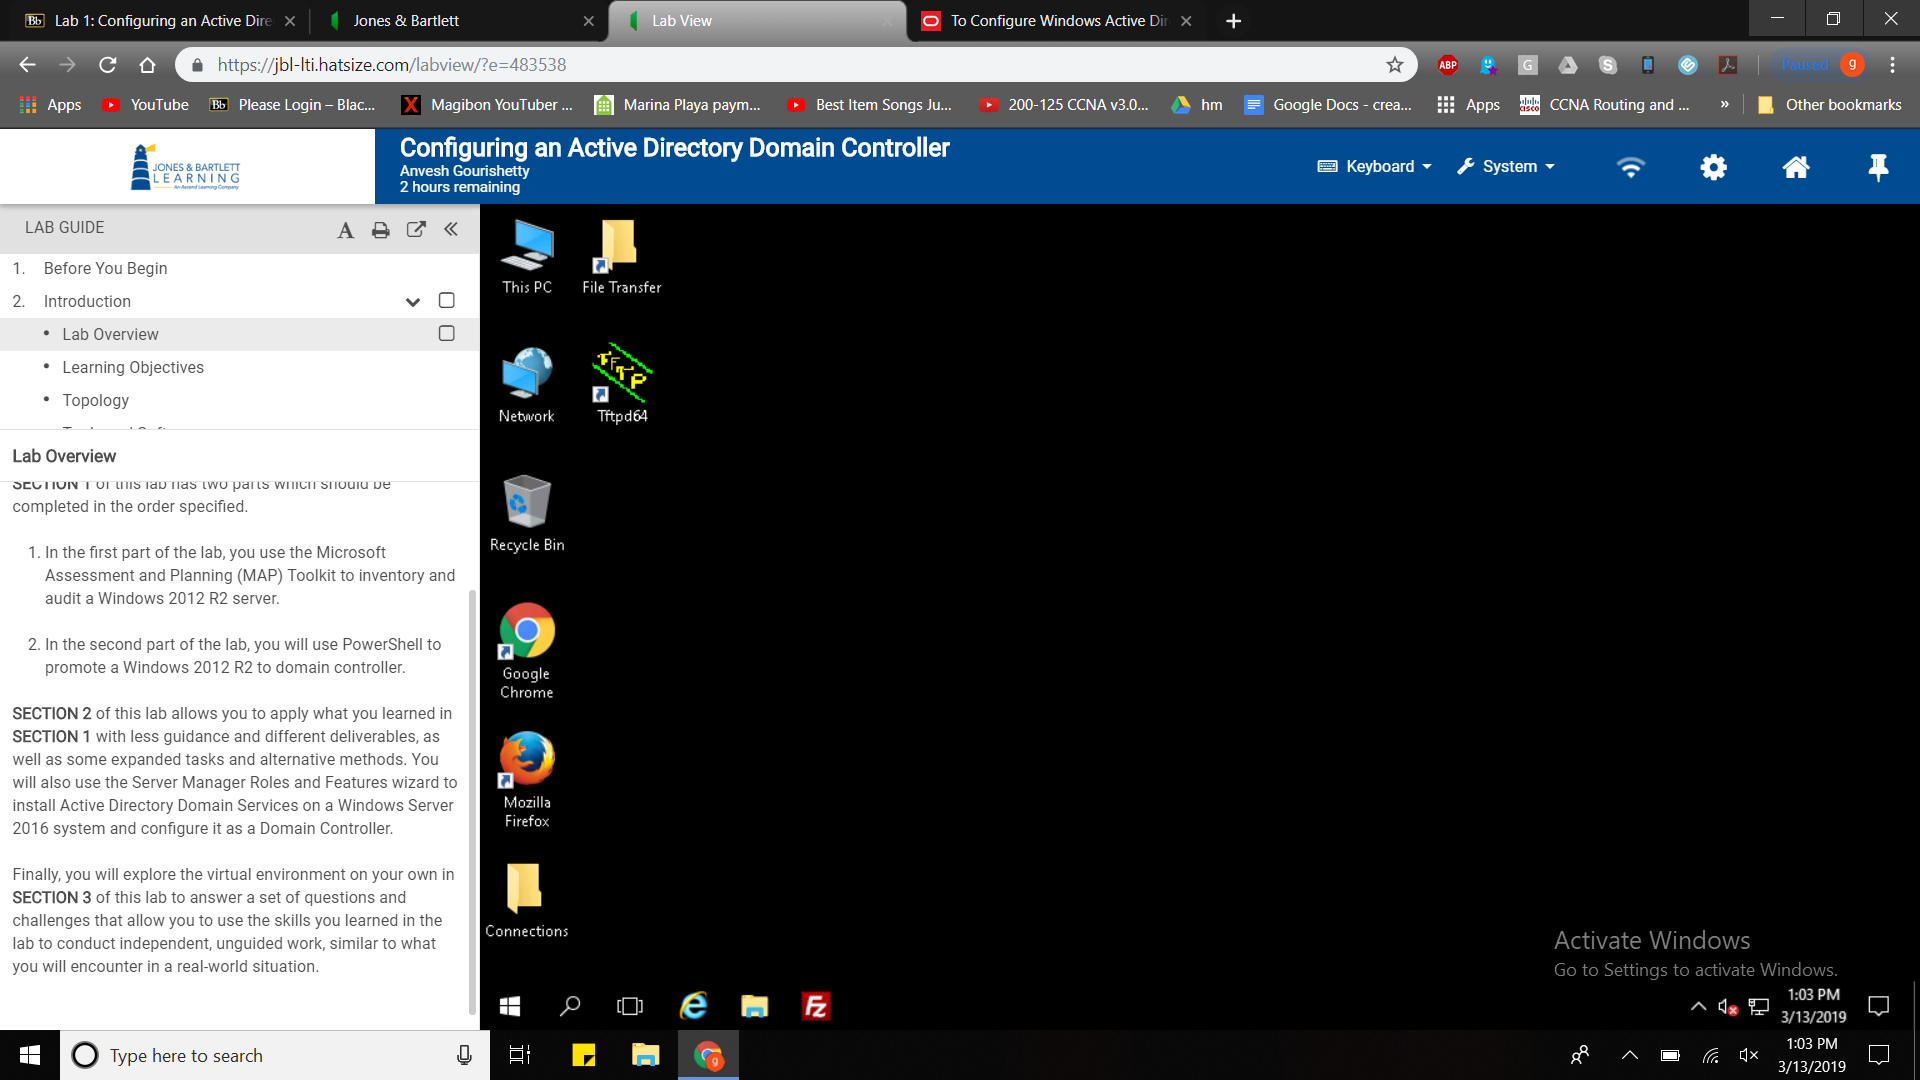Collapse the lab guide panel
The image size is (1920, 1080).
tap(451, 229)
